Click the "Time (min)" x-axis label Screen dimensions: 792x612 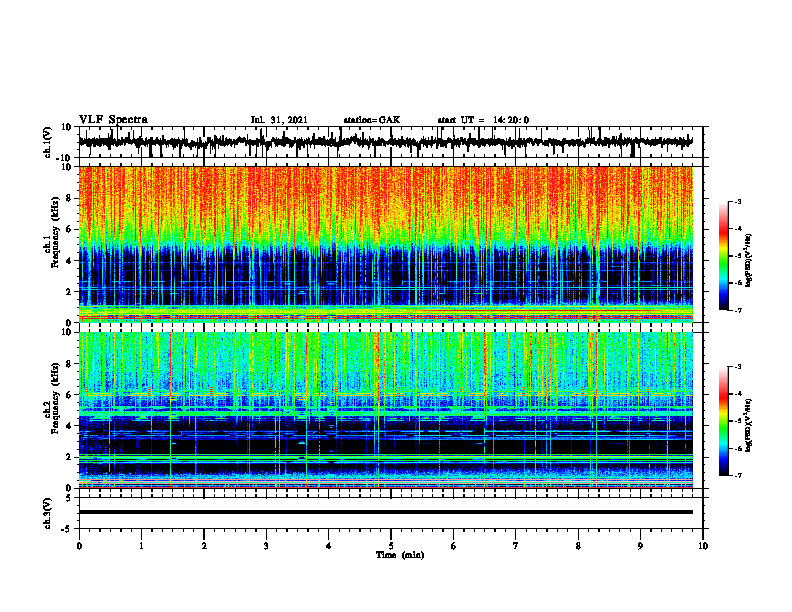(x=400, y=555)
